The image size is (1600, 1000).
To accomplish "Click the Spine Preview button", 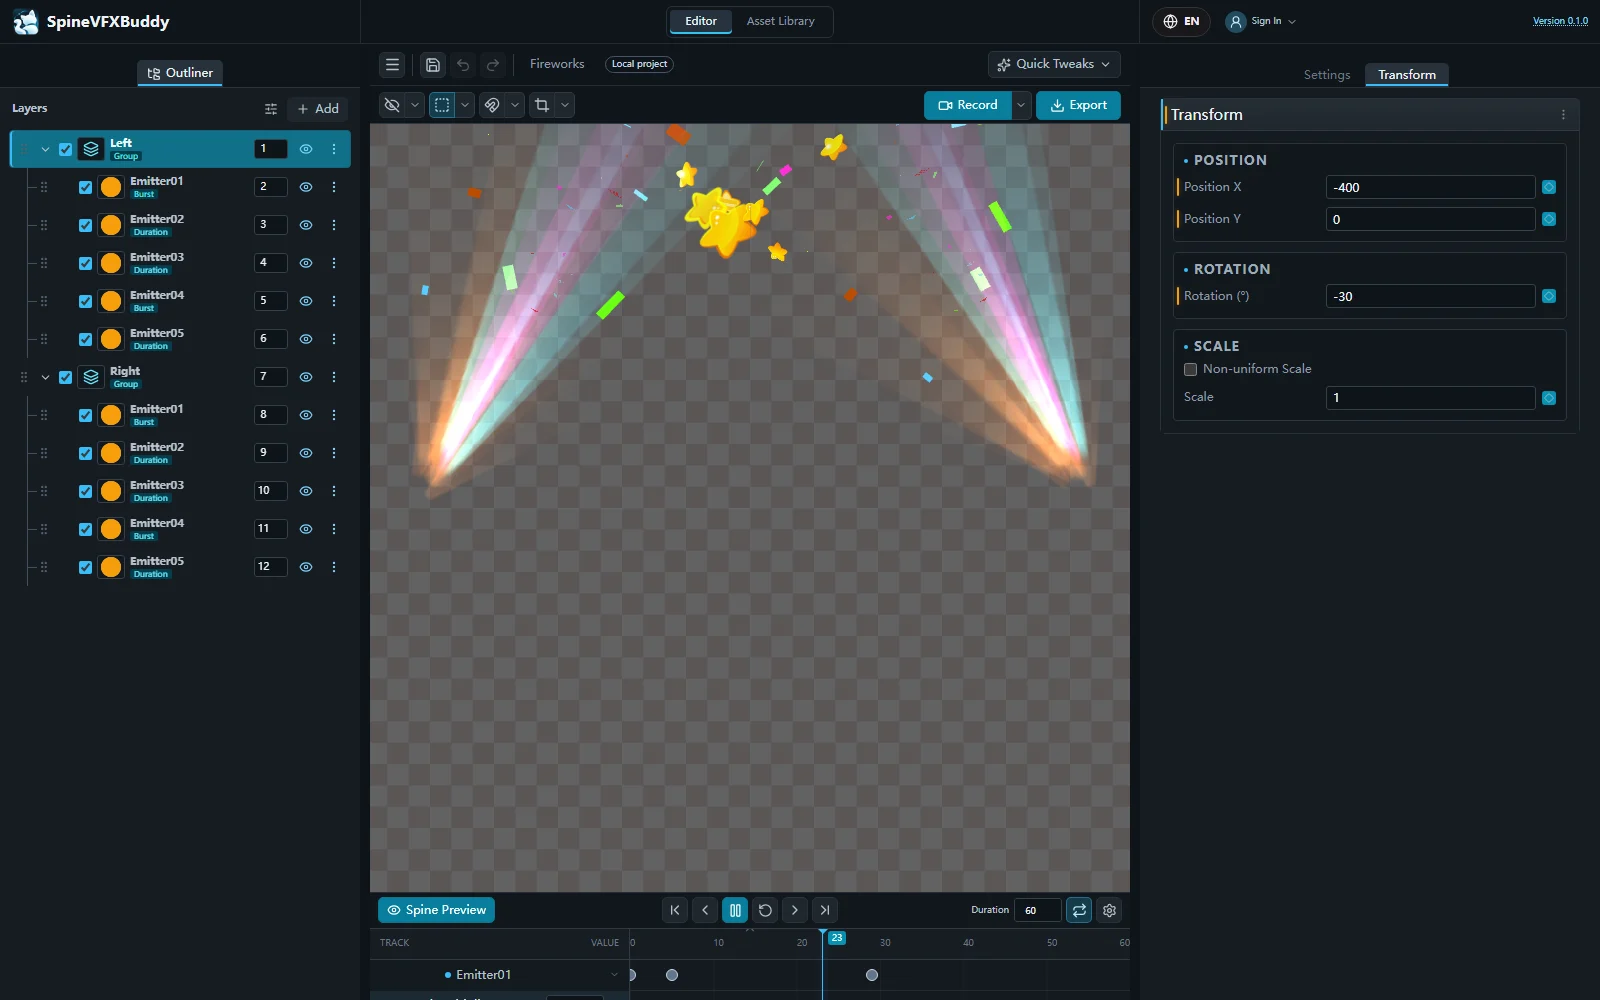I will pyautogui.click(x=436, y=910).
